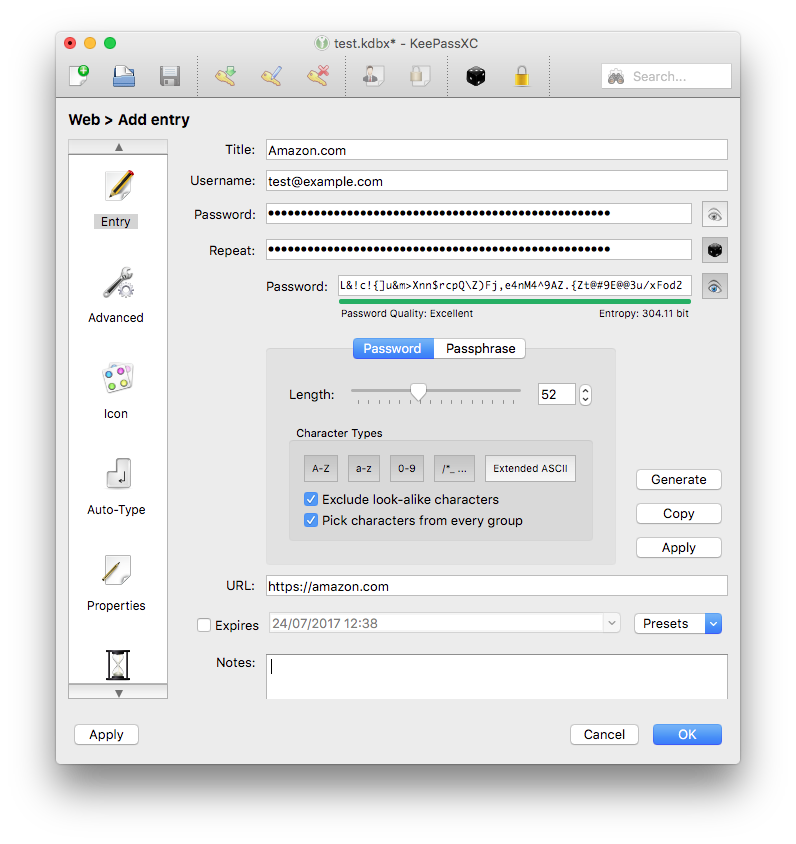
Task: Click the Entropy: 304.11 bit text
Action: click(x=644, y=314)
